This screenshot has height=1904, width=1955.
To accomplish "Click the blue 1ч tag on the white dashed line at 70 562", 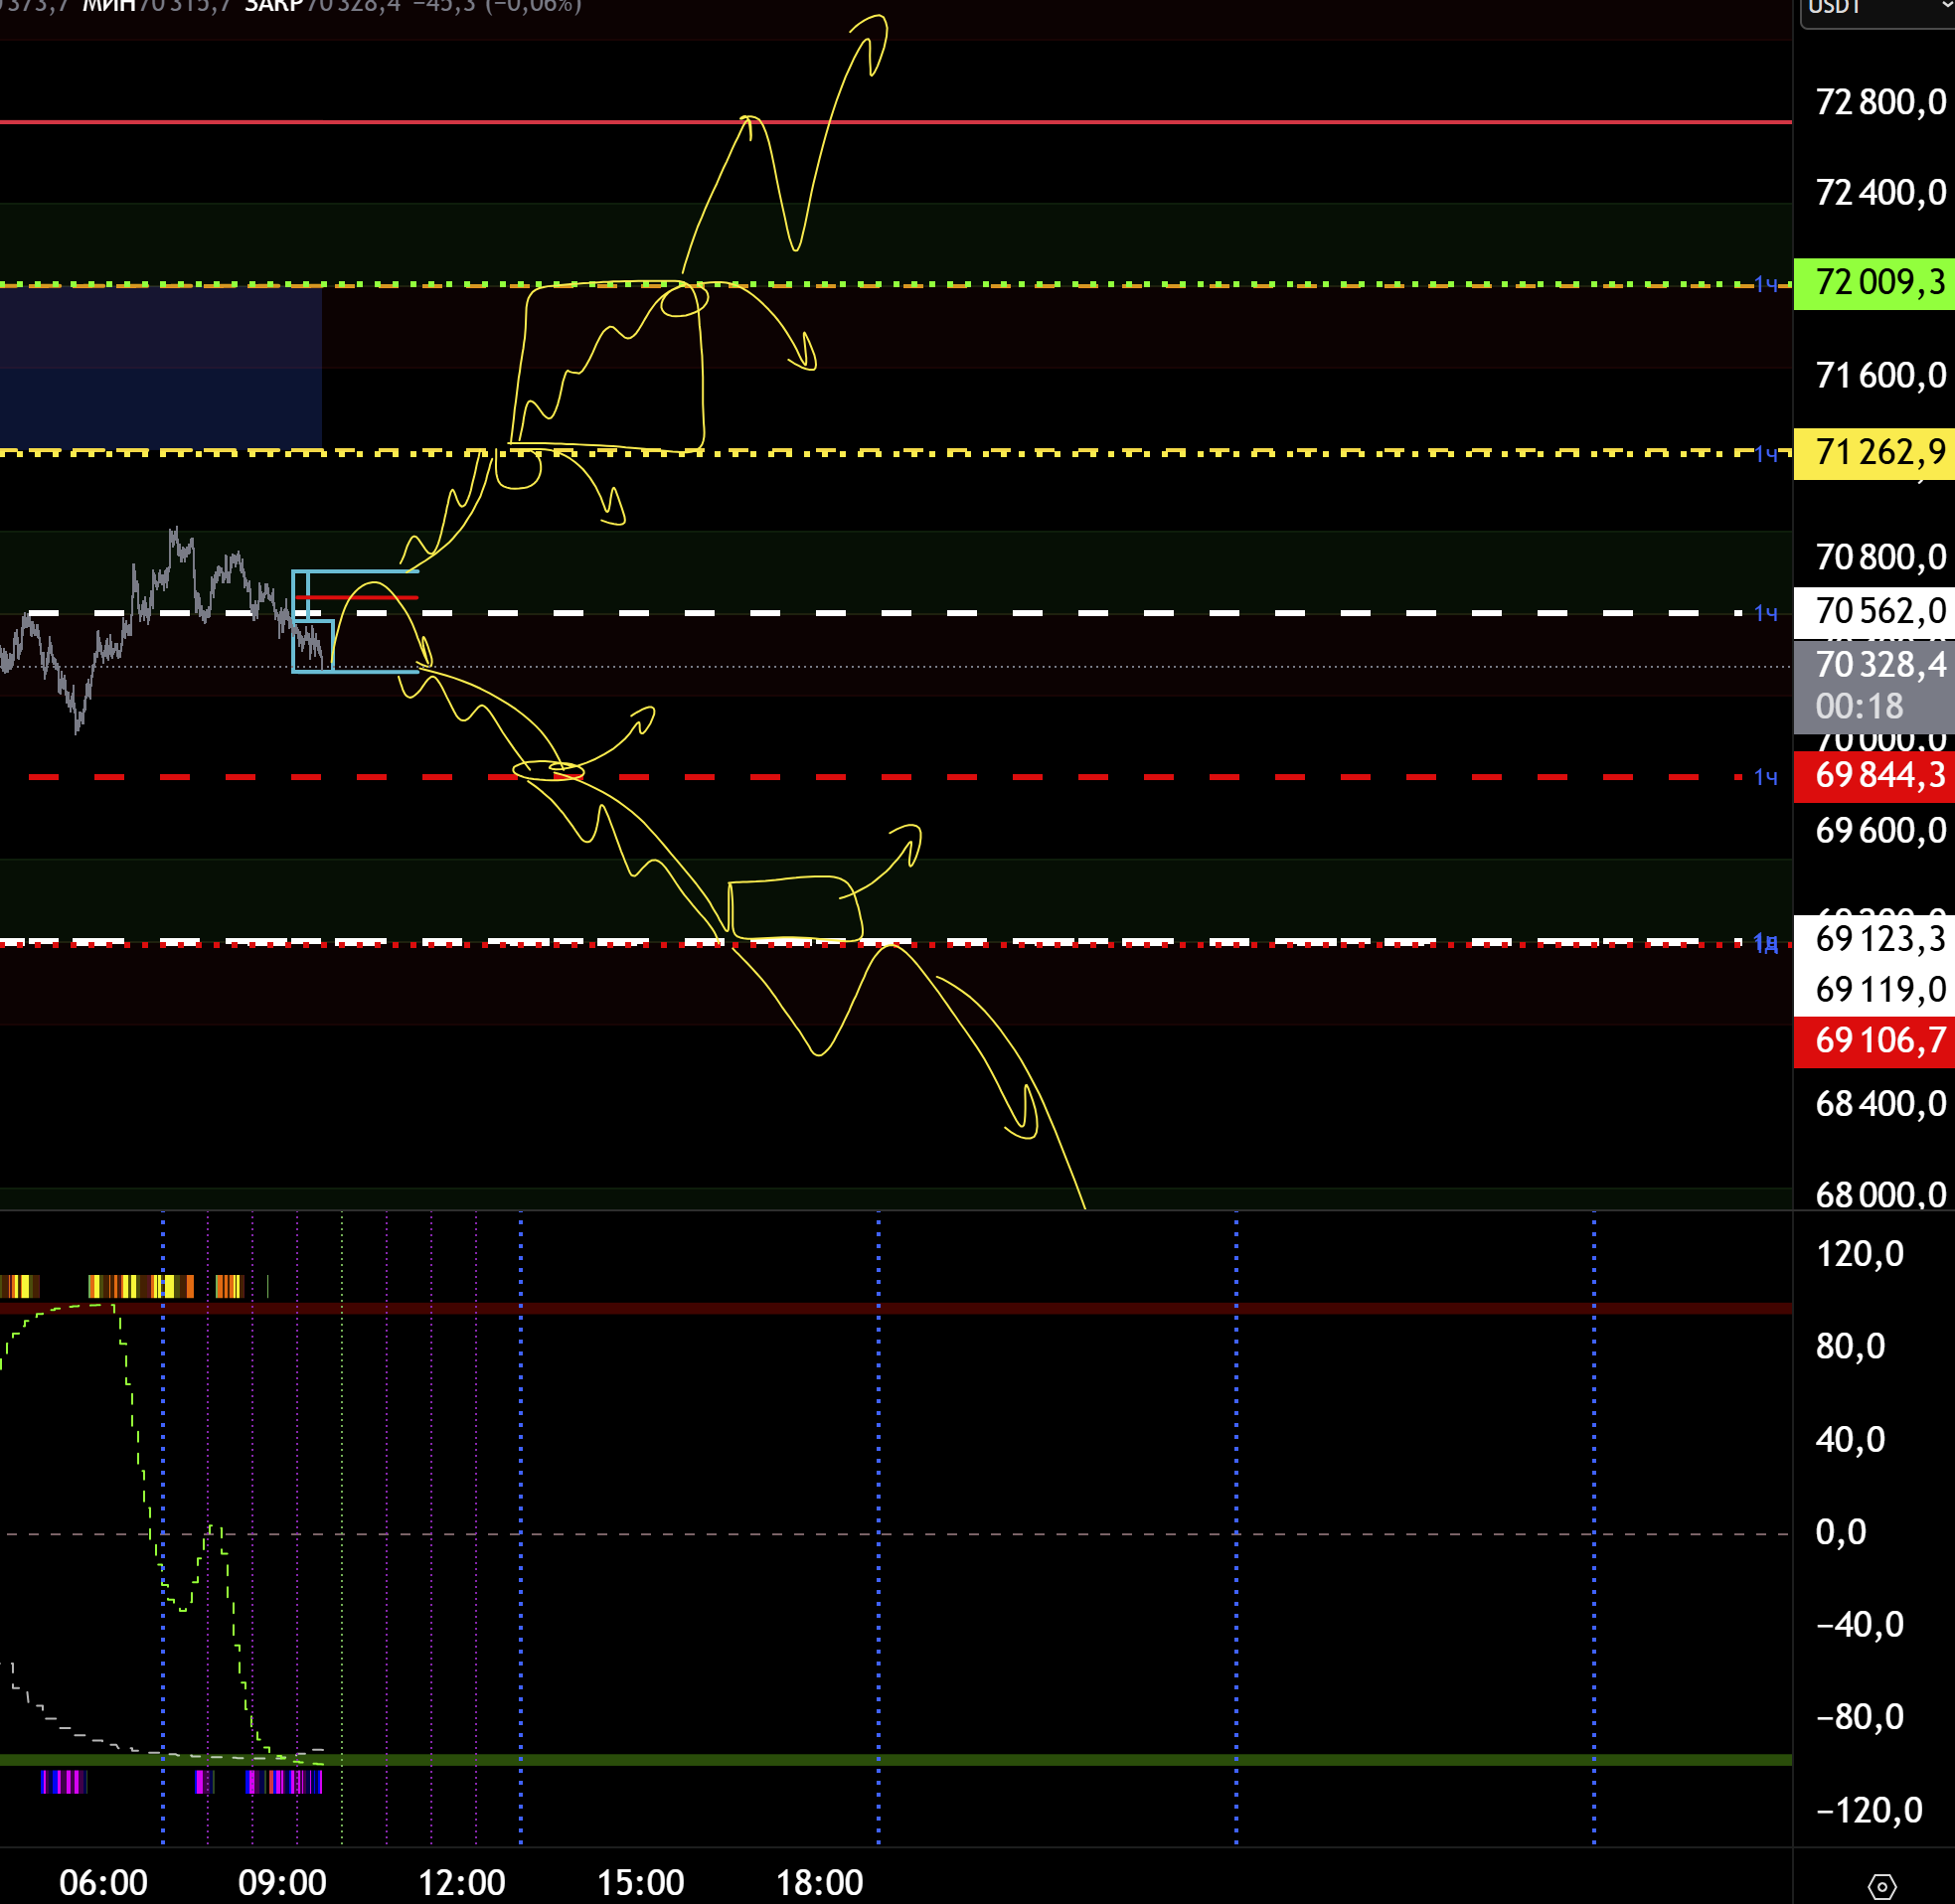I will coord(1766,613).
